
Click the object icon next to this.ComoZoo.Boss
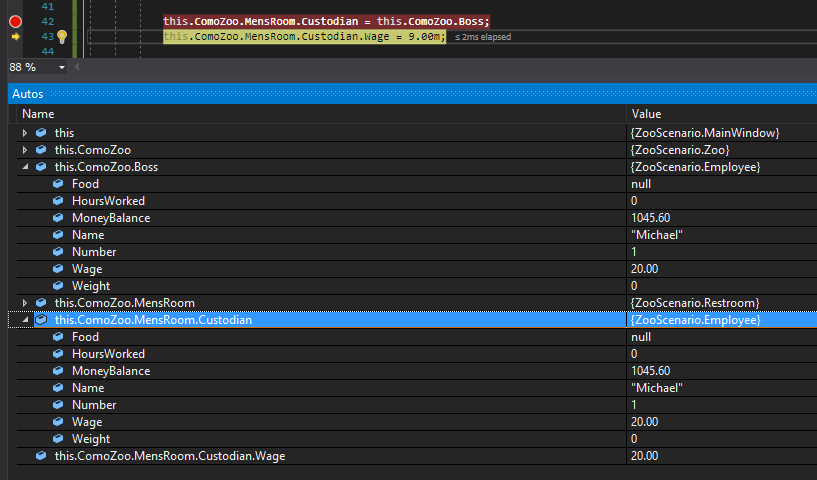41,167
